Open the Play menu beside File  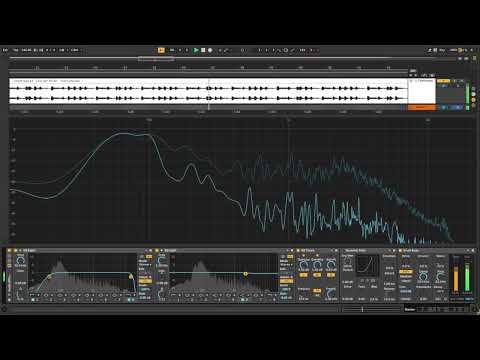pos(16,50)
